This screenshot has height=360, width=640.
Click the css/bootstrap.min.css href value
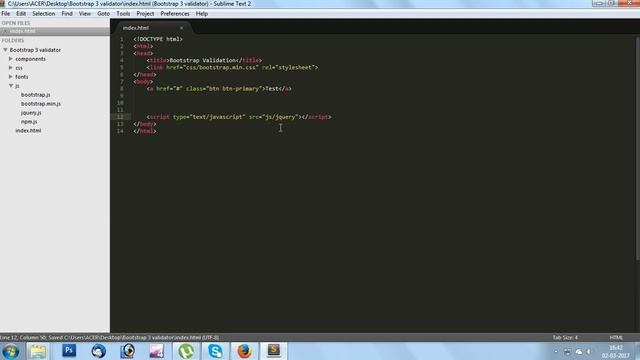click(x=221, y=67)
